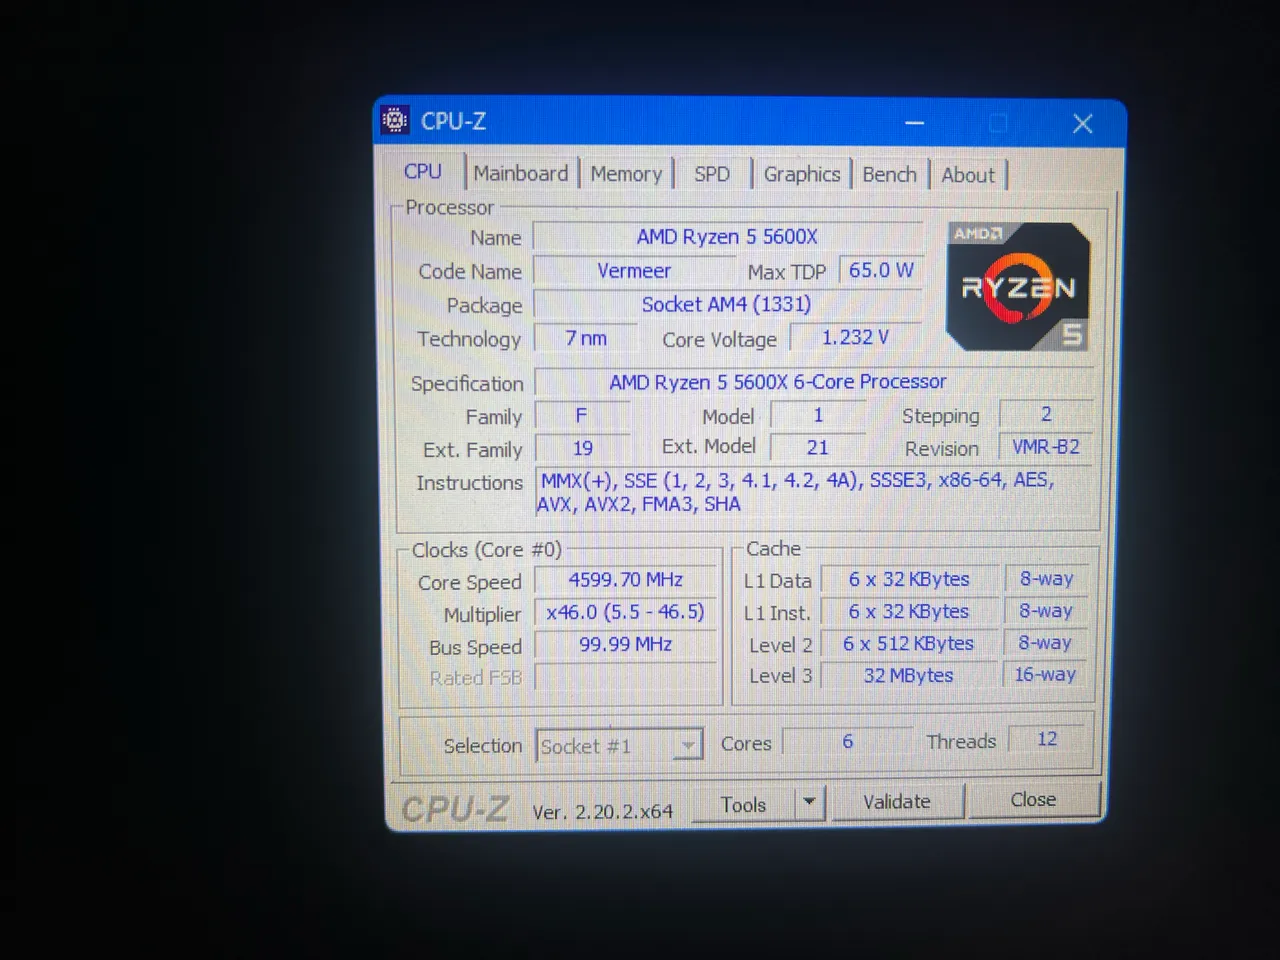Click the Close button at bottom
The width and height of the screenshot is (1280, 960).
1033,799
